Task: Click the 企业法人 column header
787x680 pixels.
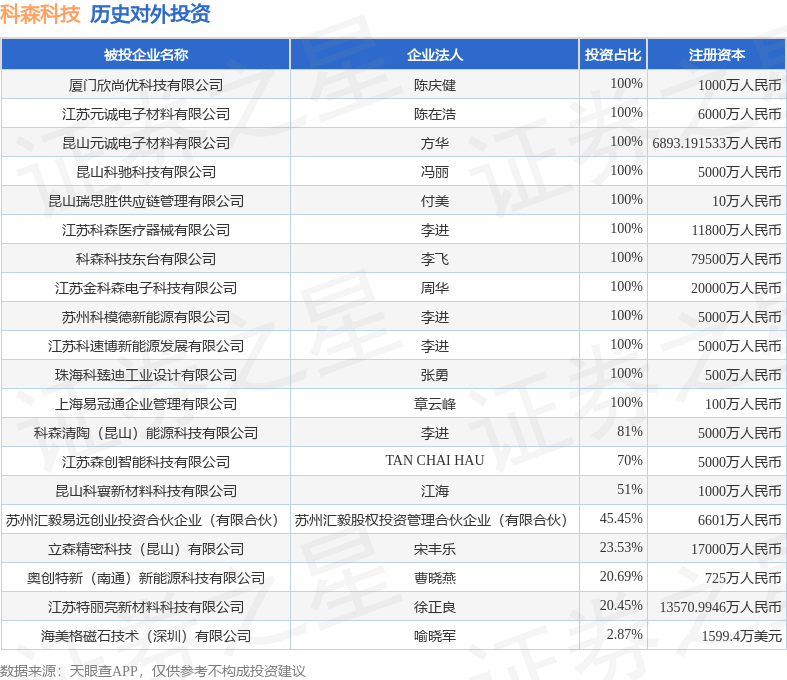Action: pos(435,54)
